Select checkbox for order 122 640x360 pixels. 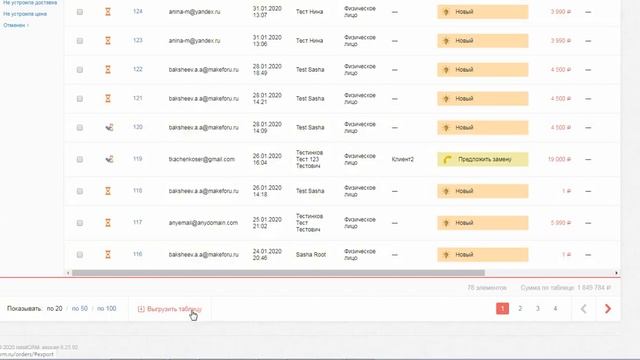coord(80,70)
